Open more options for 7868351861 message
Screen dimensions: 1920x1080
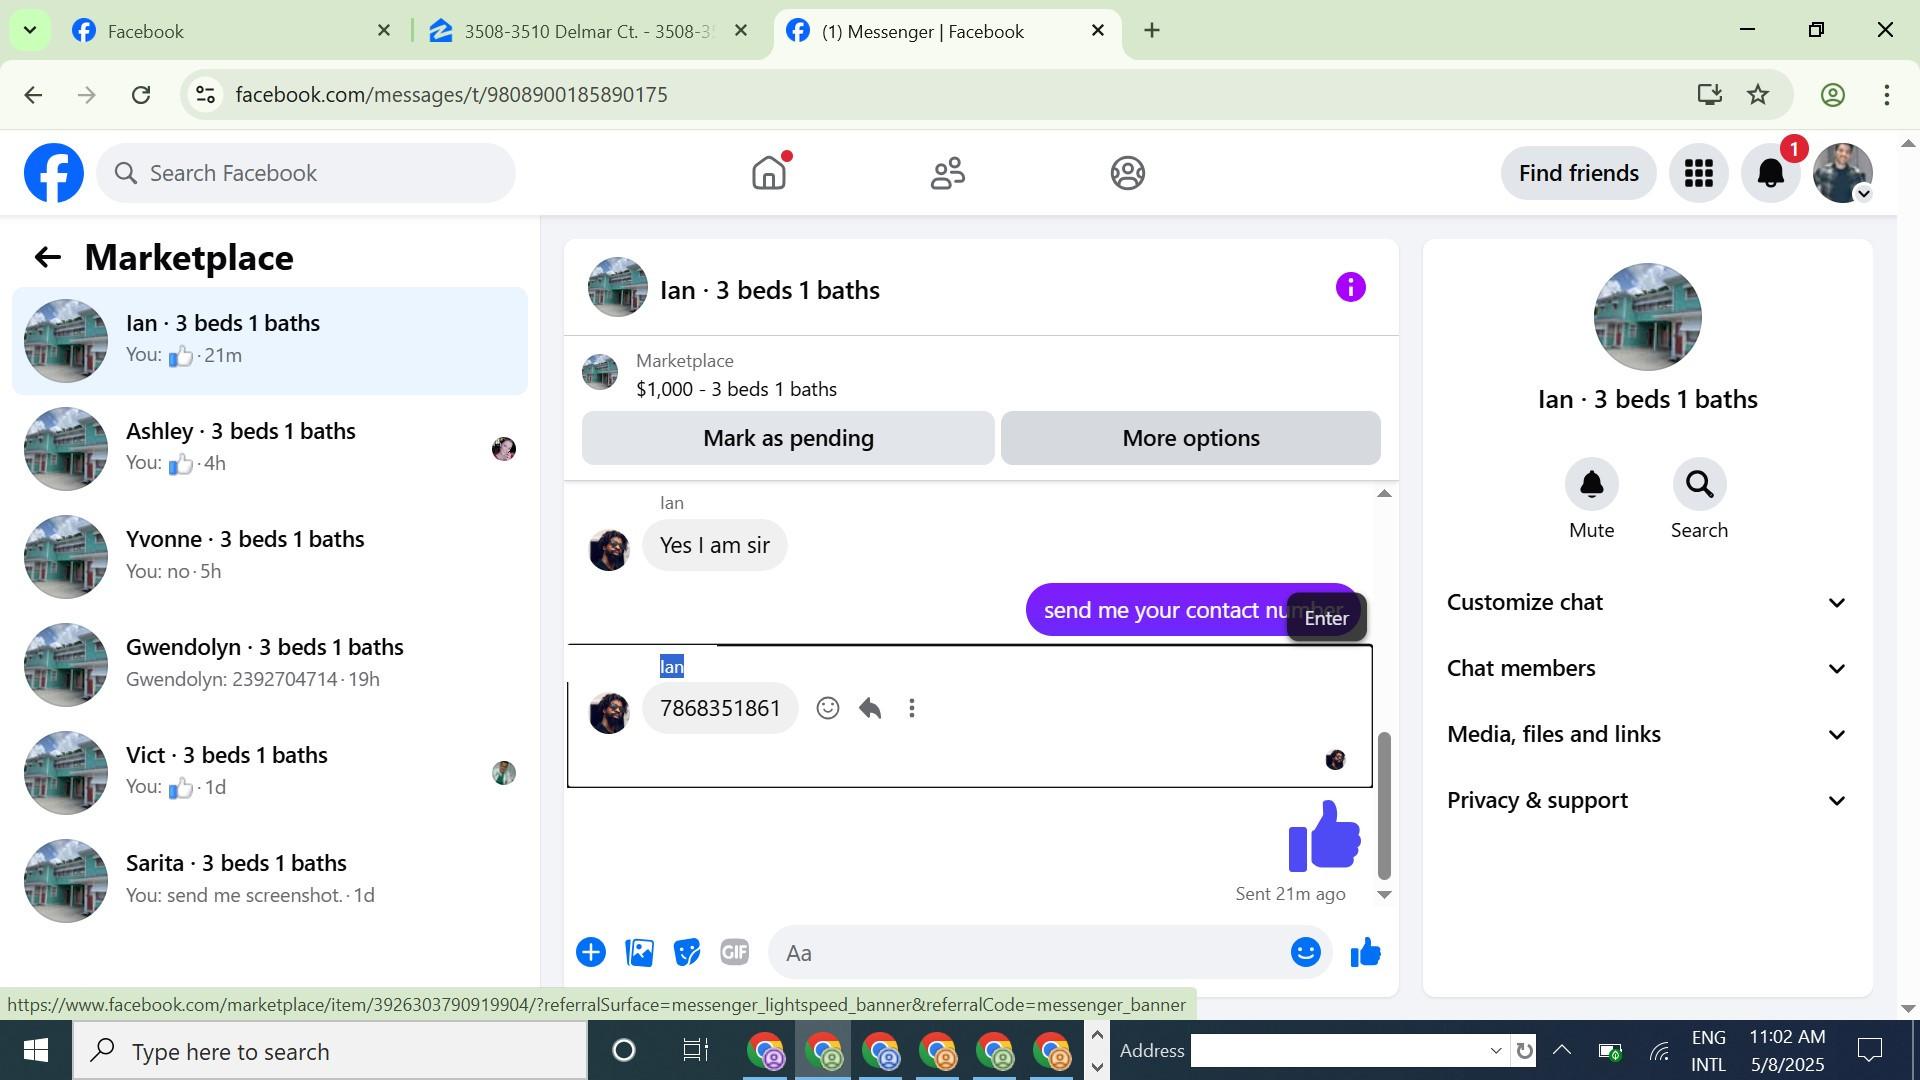pos(911,708)
